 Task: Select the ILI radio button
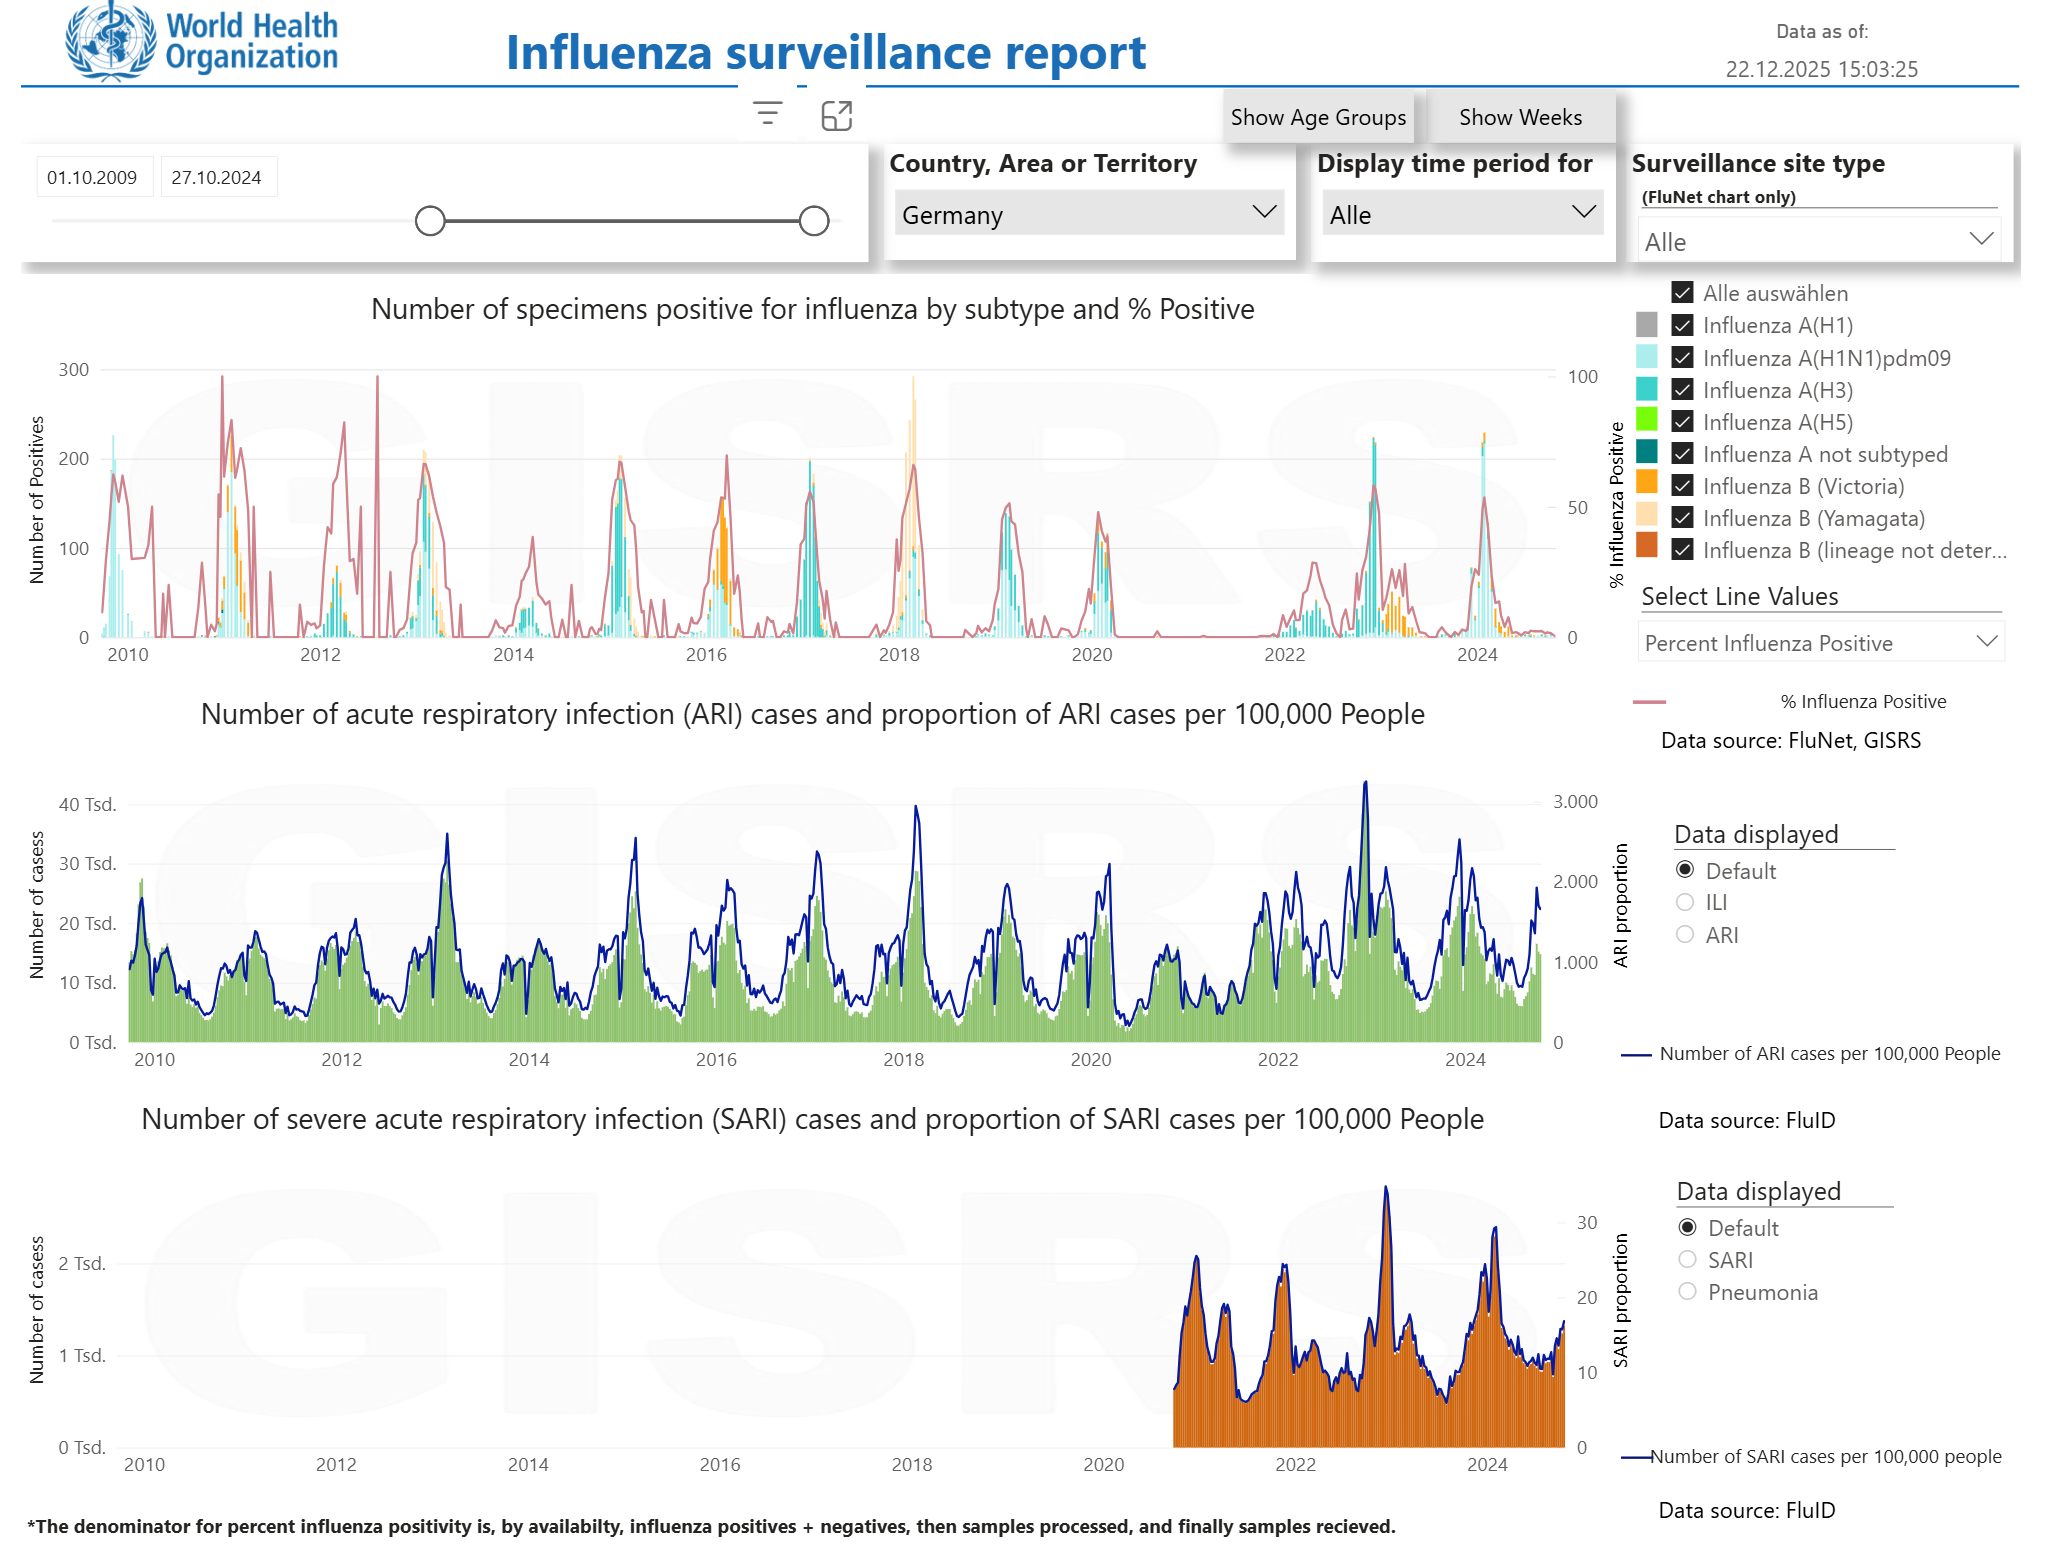[1685, 903]
